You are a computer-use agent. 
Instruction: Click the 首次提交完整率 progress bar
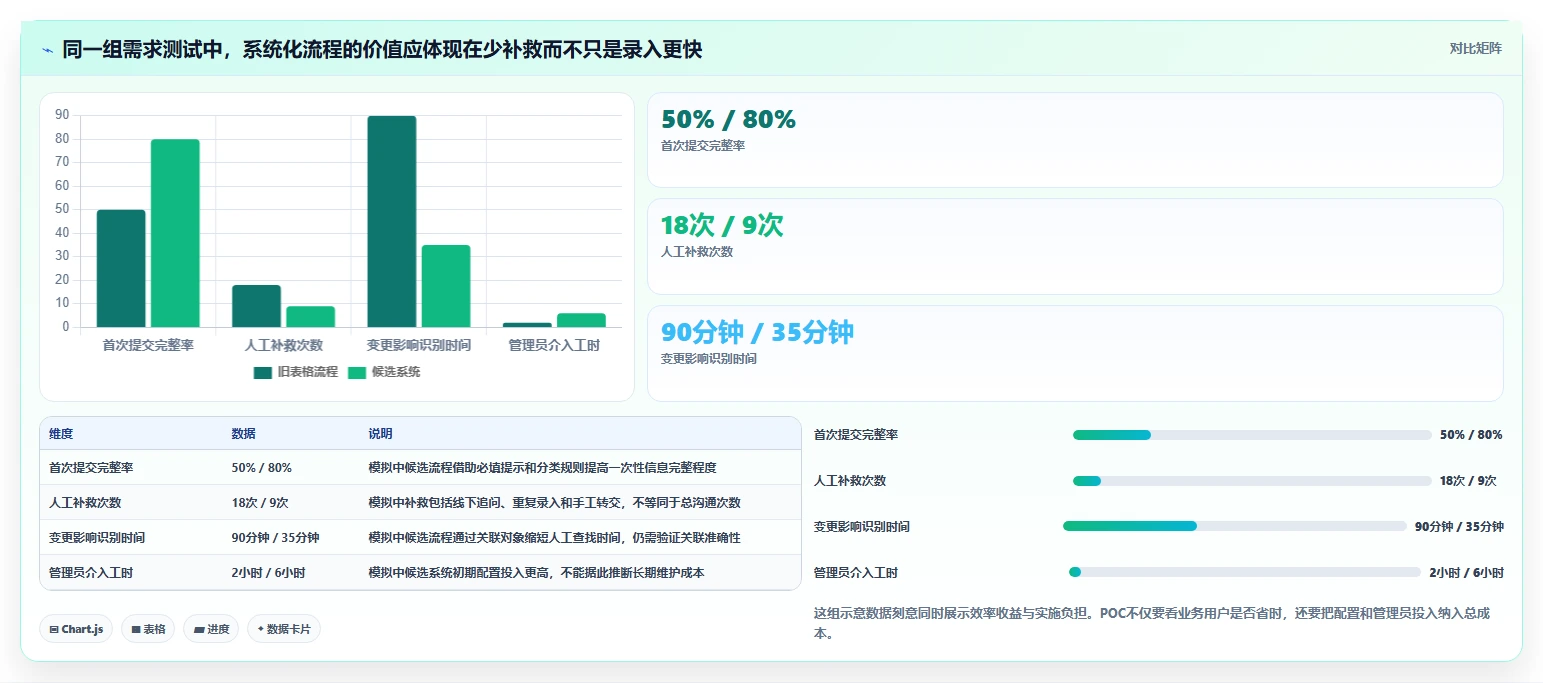tap(1252, 435)
